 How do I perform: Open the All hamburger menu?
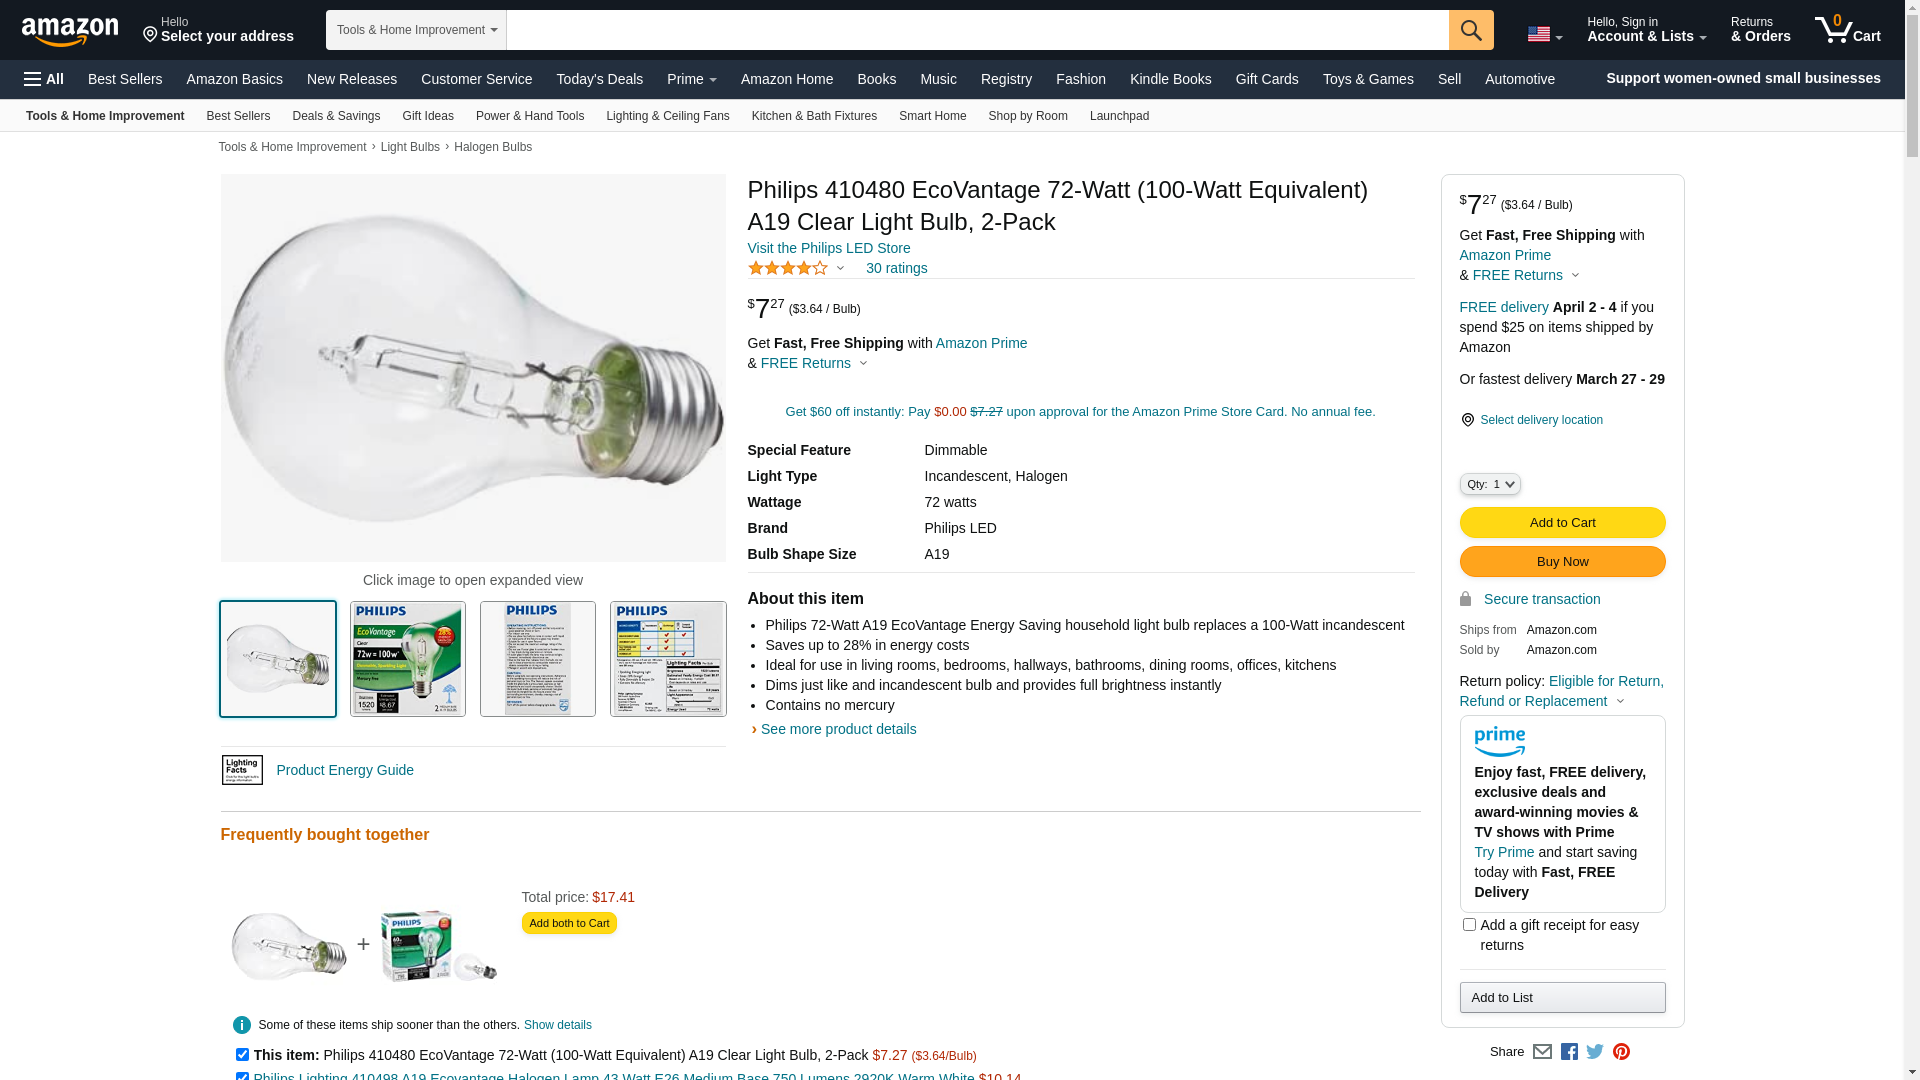point(44,79)
